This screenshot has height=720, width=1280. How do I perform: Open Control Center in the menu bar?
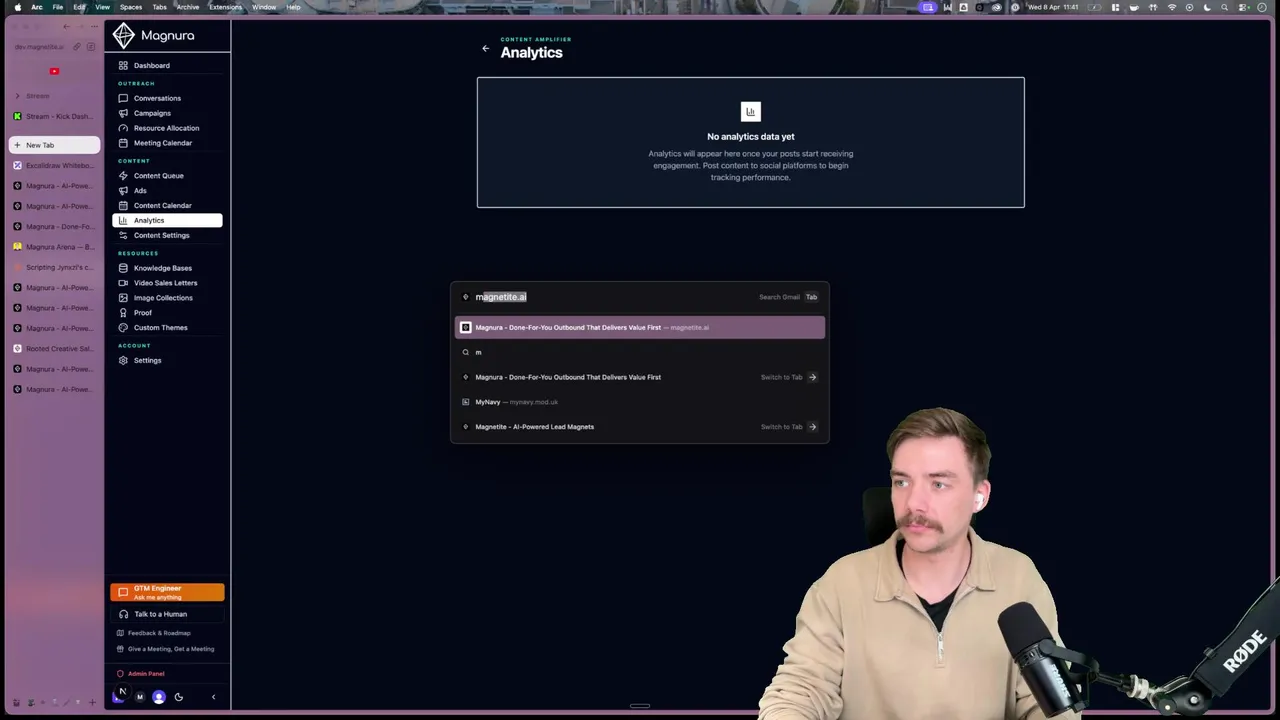[x=1241, y=7]
